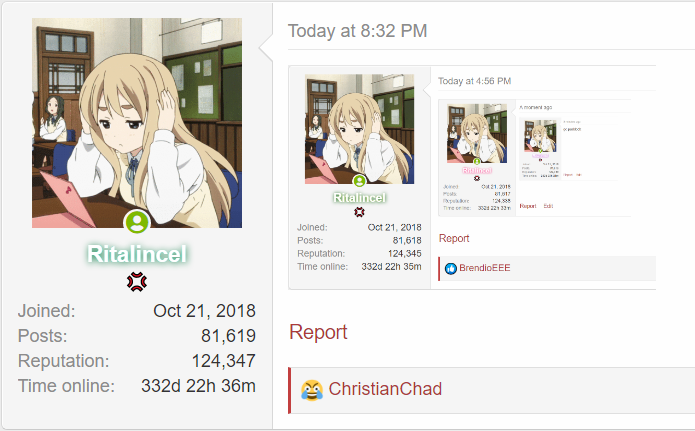Click the main post's Time online value 332d 22h 36m

pos(198,386)
